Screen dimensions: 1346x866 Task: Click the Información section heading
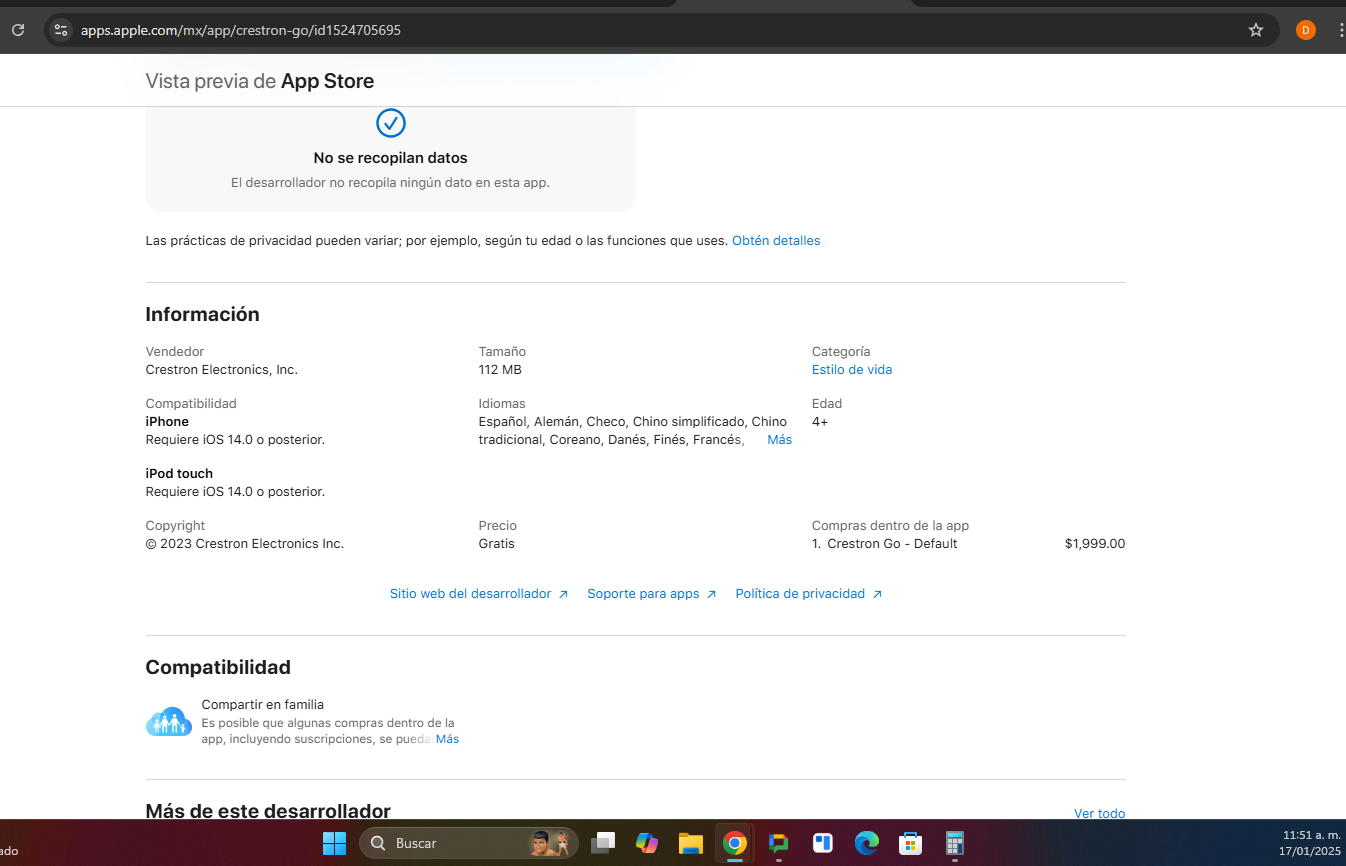tap(202, 314)
